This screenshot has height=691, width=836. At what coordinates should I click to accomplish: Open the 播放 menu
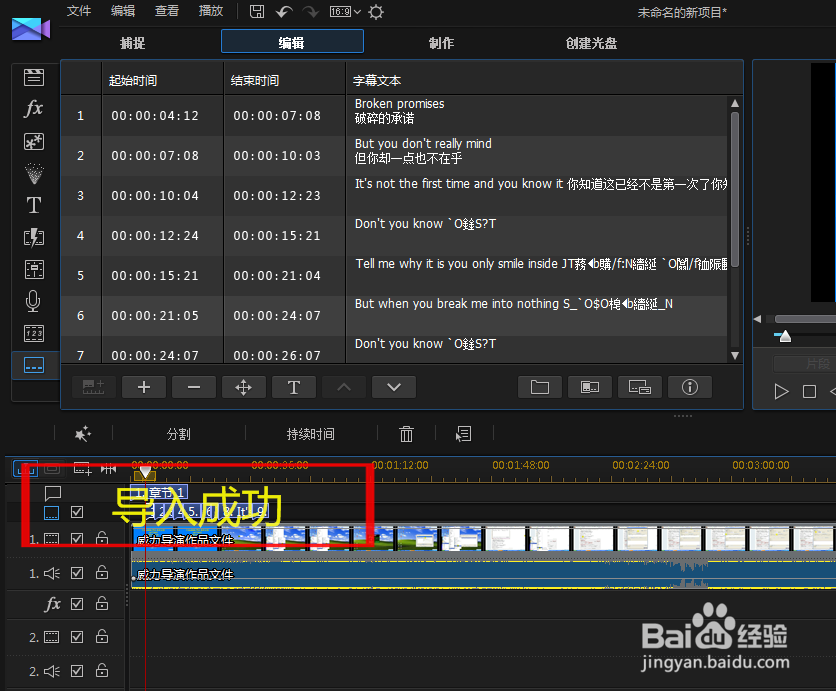click(211, 11)
